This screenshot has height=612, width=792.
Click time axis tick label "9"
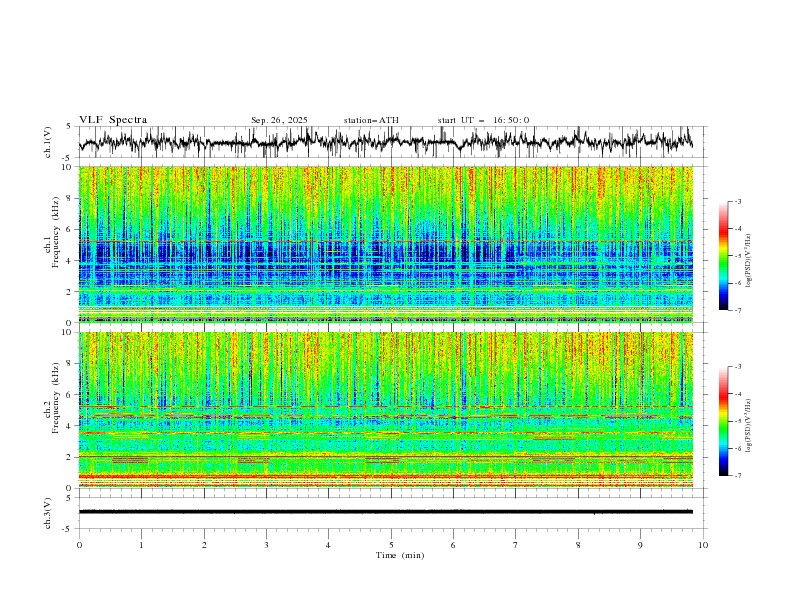(640, 545)
